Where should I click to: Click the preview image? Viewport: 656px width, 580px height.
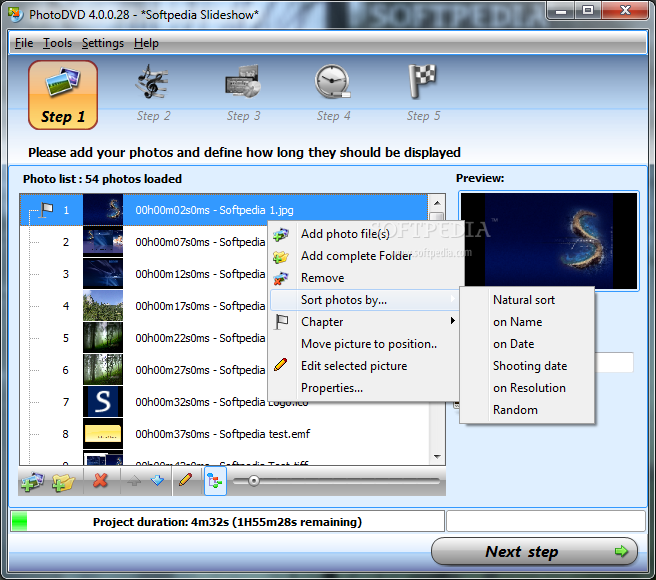[549, 241]
